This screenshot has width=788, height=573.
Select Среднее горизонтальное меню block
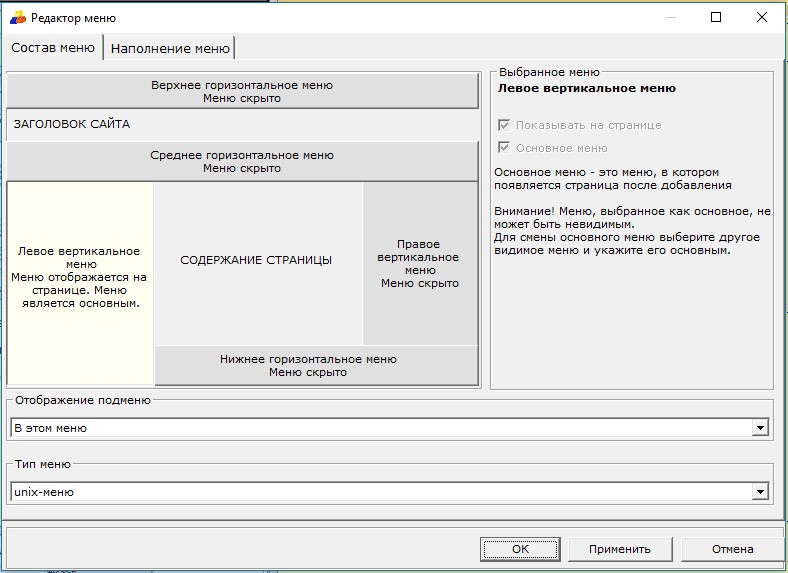pos(242,162)
